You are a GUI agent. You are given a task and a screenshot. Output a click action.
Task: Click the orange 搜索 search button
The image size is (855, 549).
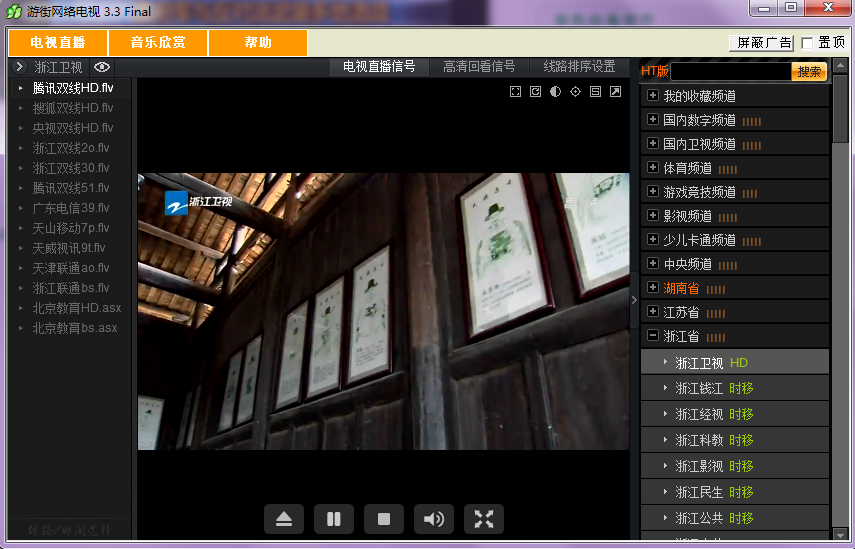[809, 71]
